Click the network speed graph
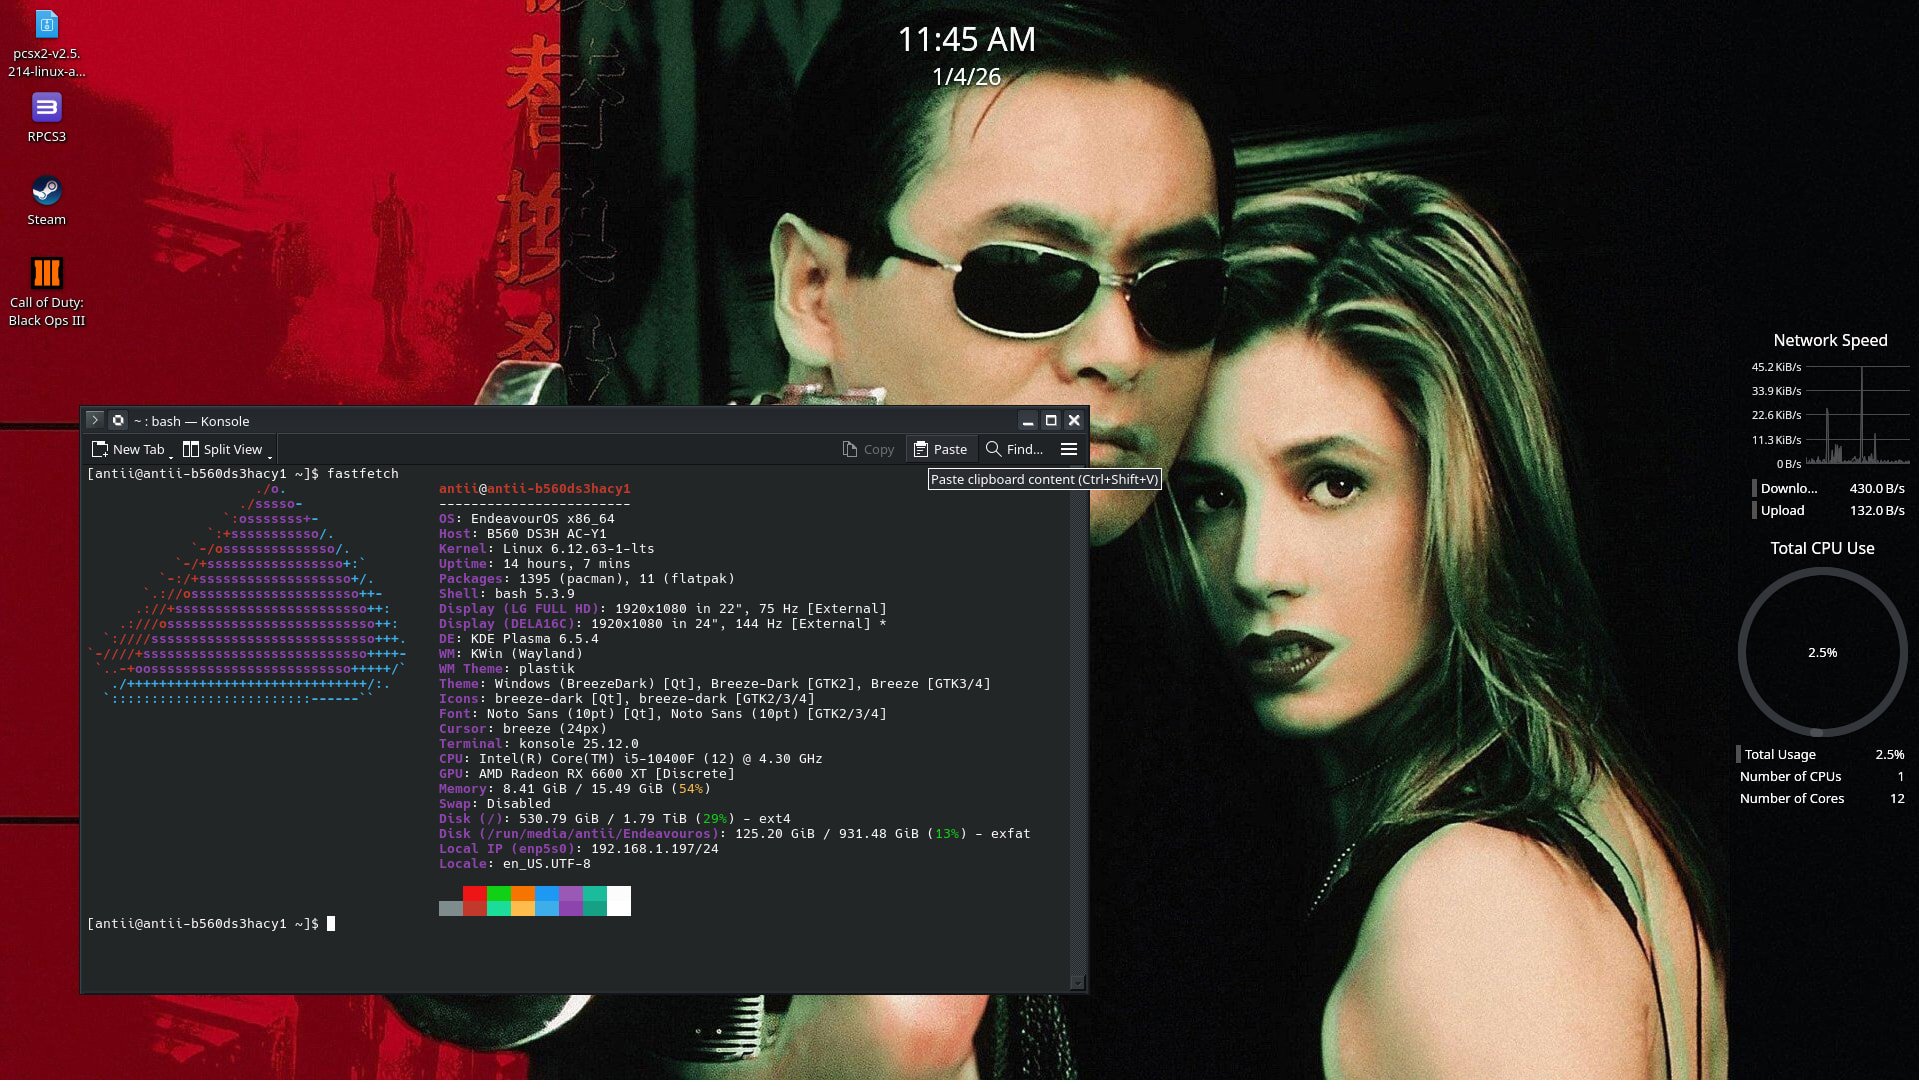1919x1080 pixels. [1857, 415]
